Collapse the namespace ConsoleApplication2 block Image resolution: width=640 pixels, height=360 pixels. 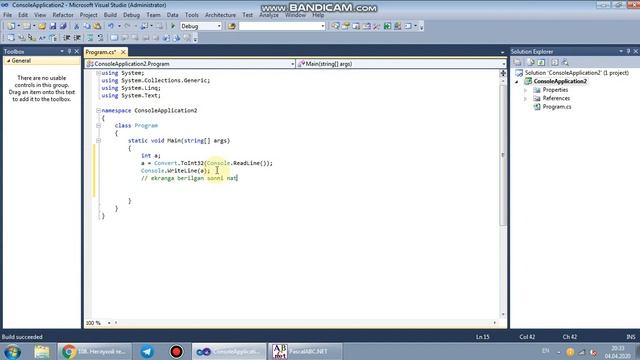click(x=98, y=110)
